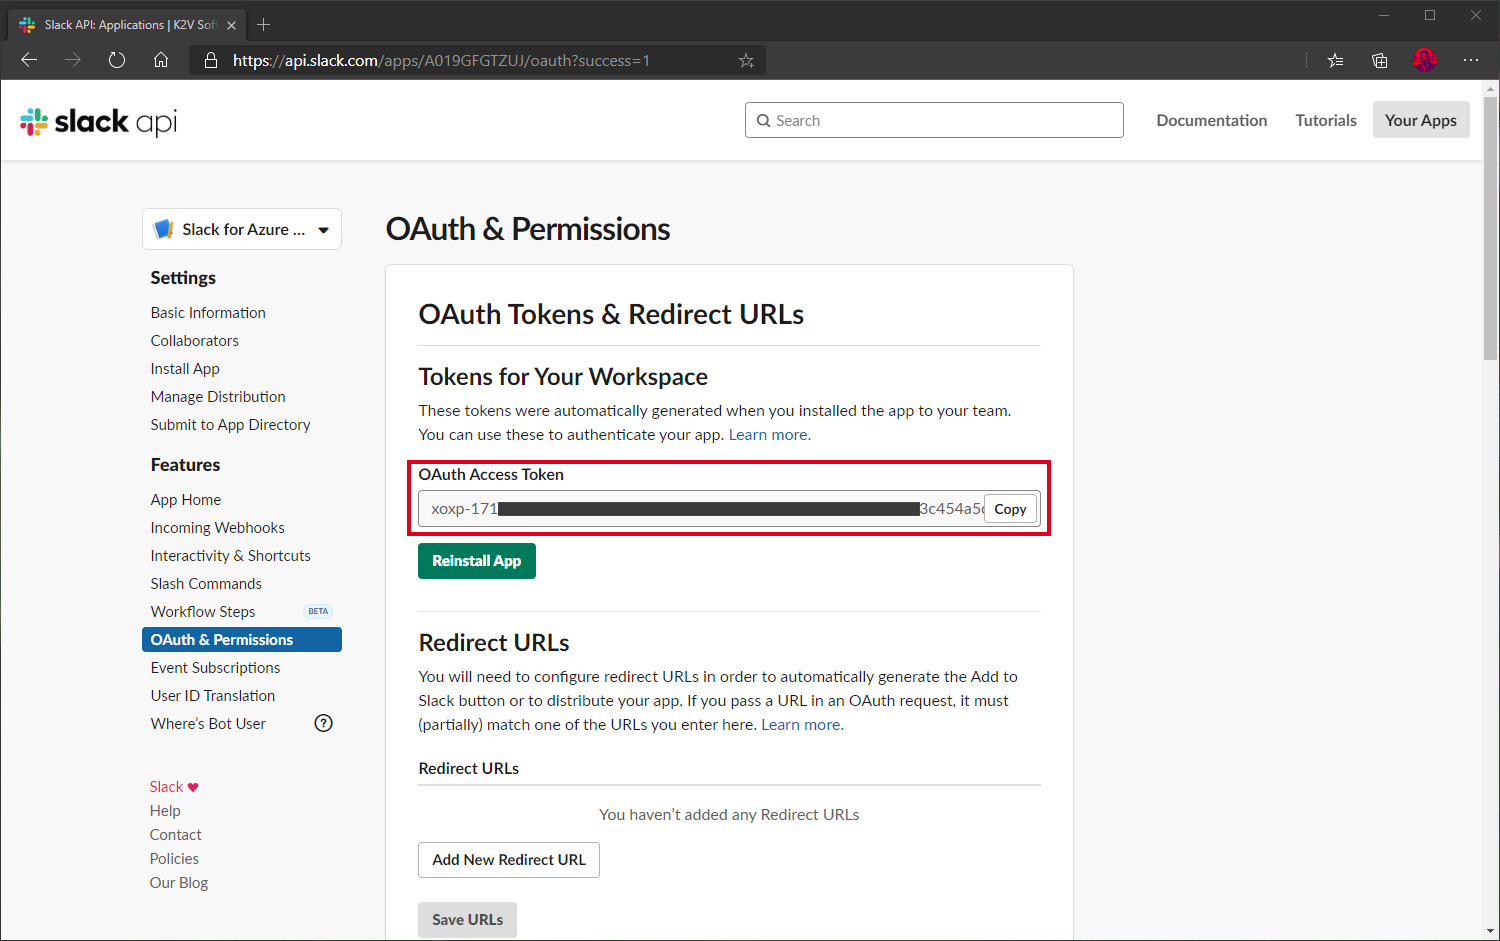Open the browser profile avatar
The width and height of the screenshot is (1500, 941).
click(1425, 60)
